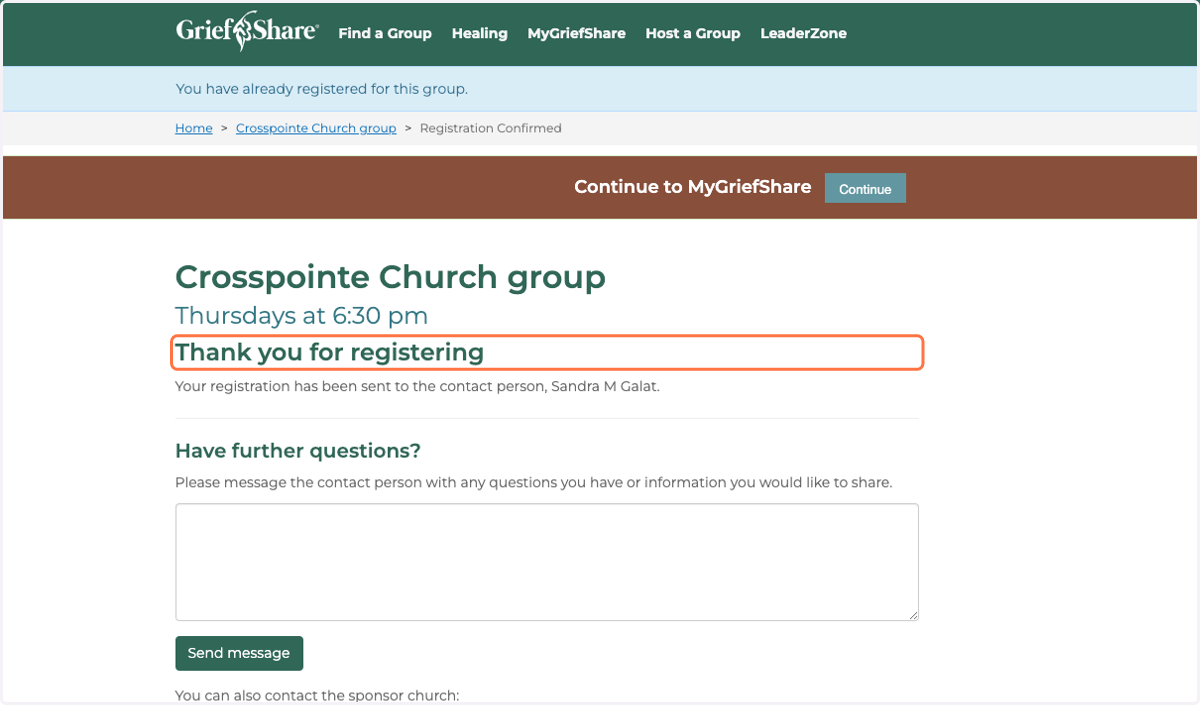Viewport: 1200px width, 705px height.
Task: Select the Thursdays at 6:30 pm text
Action: (x=301, y=316)
